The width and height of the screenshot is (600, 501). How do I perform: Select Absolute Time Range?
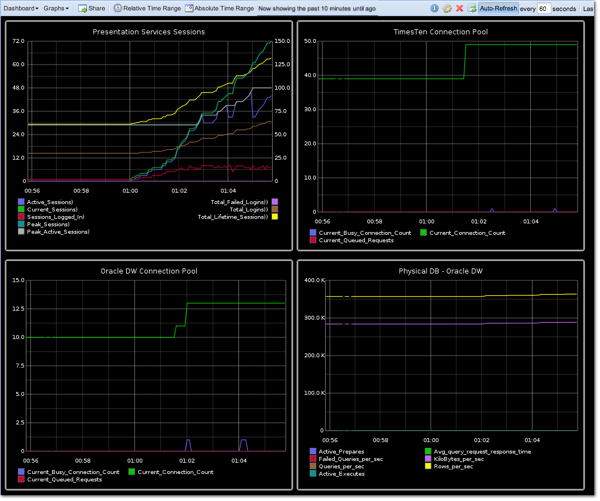point(222,8)
